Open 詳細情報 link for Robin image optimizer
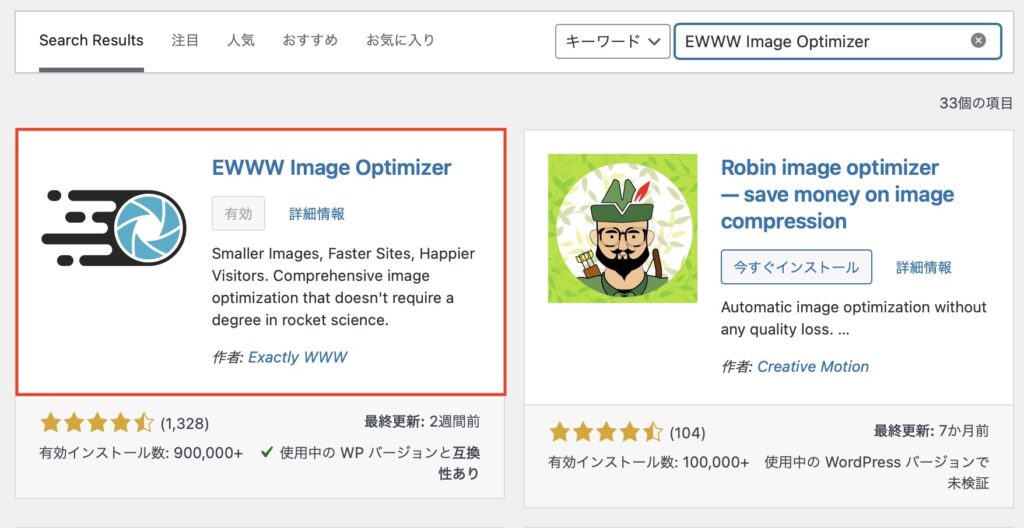The width and height of the screenshot is (1024, 528). (x=923, y=267)
